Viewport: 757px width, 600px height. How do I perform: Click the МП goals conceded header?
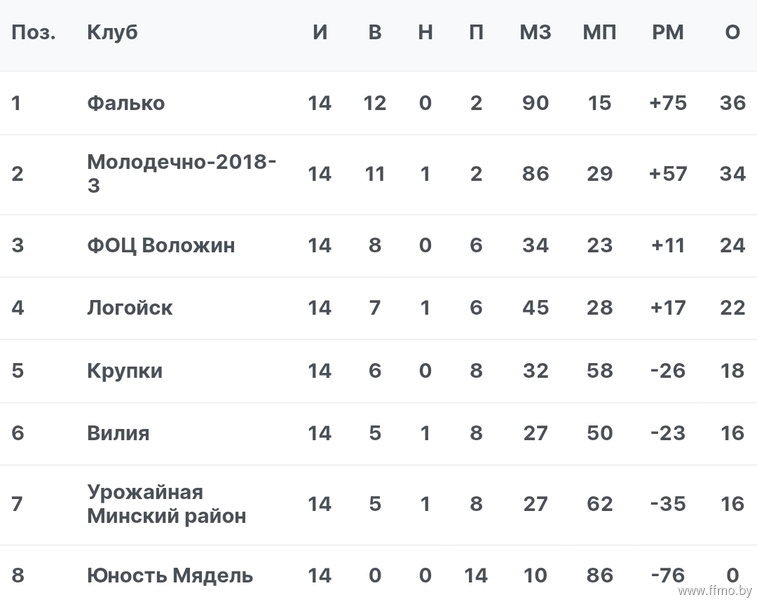click(x=599, y=32)
